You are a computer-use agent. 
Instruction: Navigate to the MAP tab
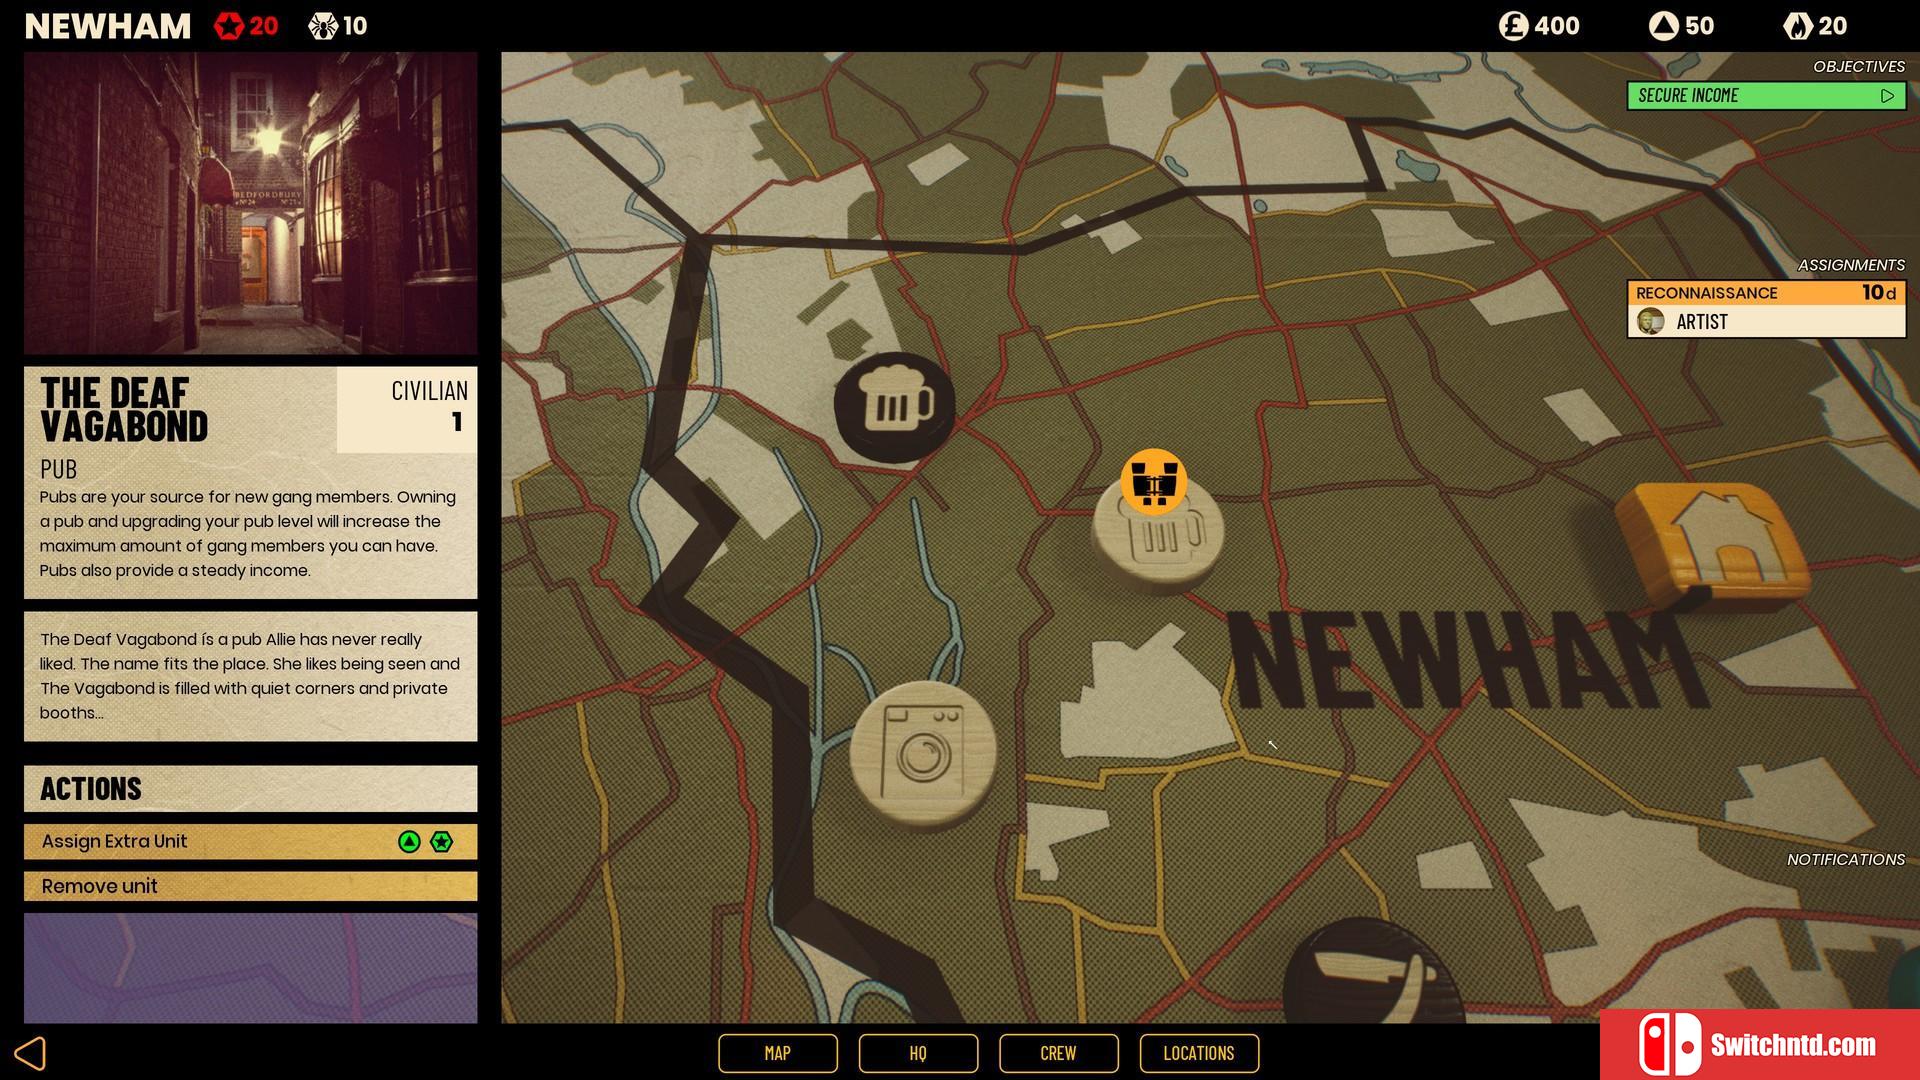click(778, 1051)
